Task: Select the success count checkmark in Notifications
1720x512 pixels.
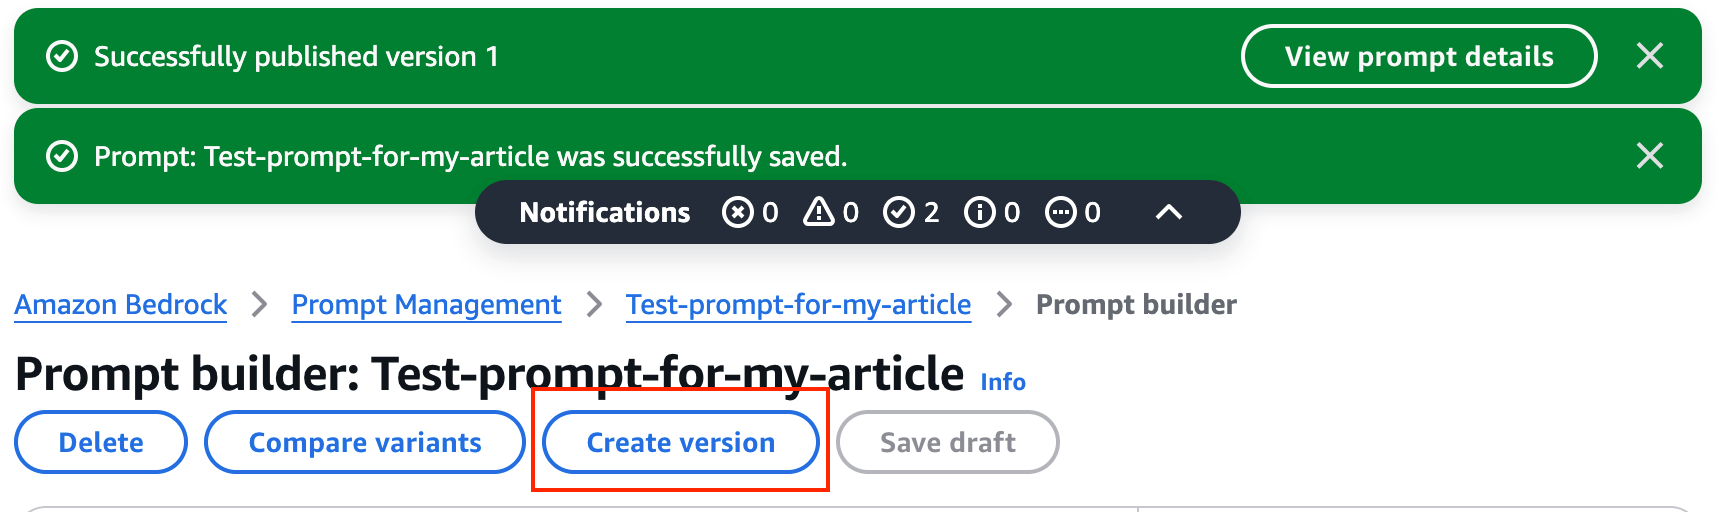Action: [899, 212]
